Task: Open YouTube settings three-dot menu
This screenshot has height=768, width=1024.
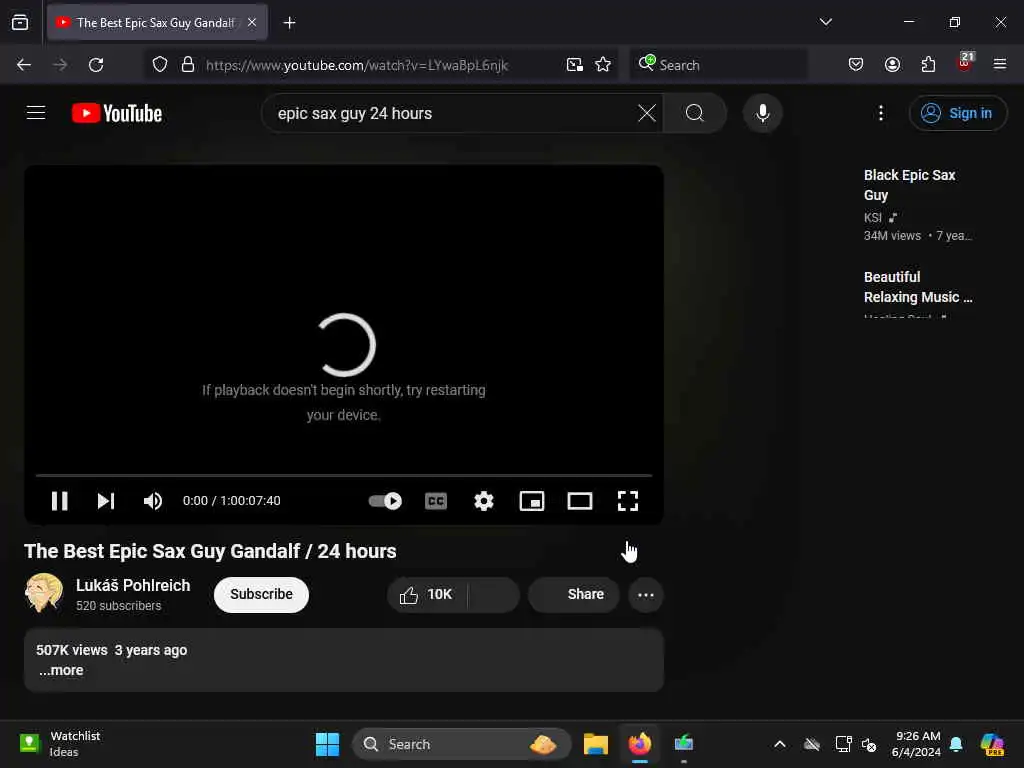Action: point(881,113)
